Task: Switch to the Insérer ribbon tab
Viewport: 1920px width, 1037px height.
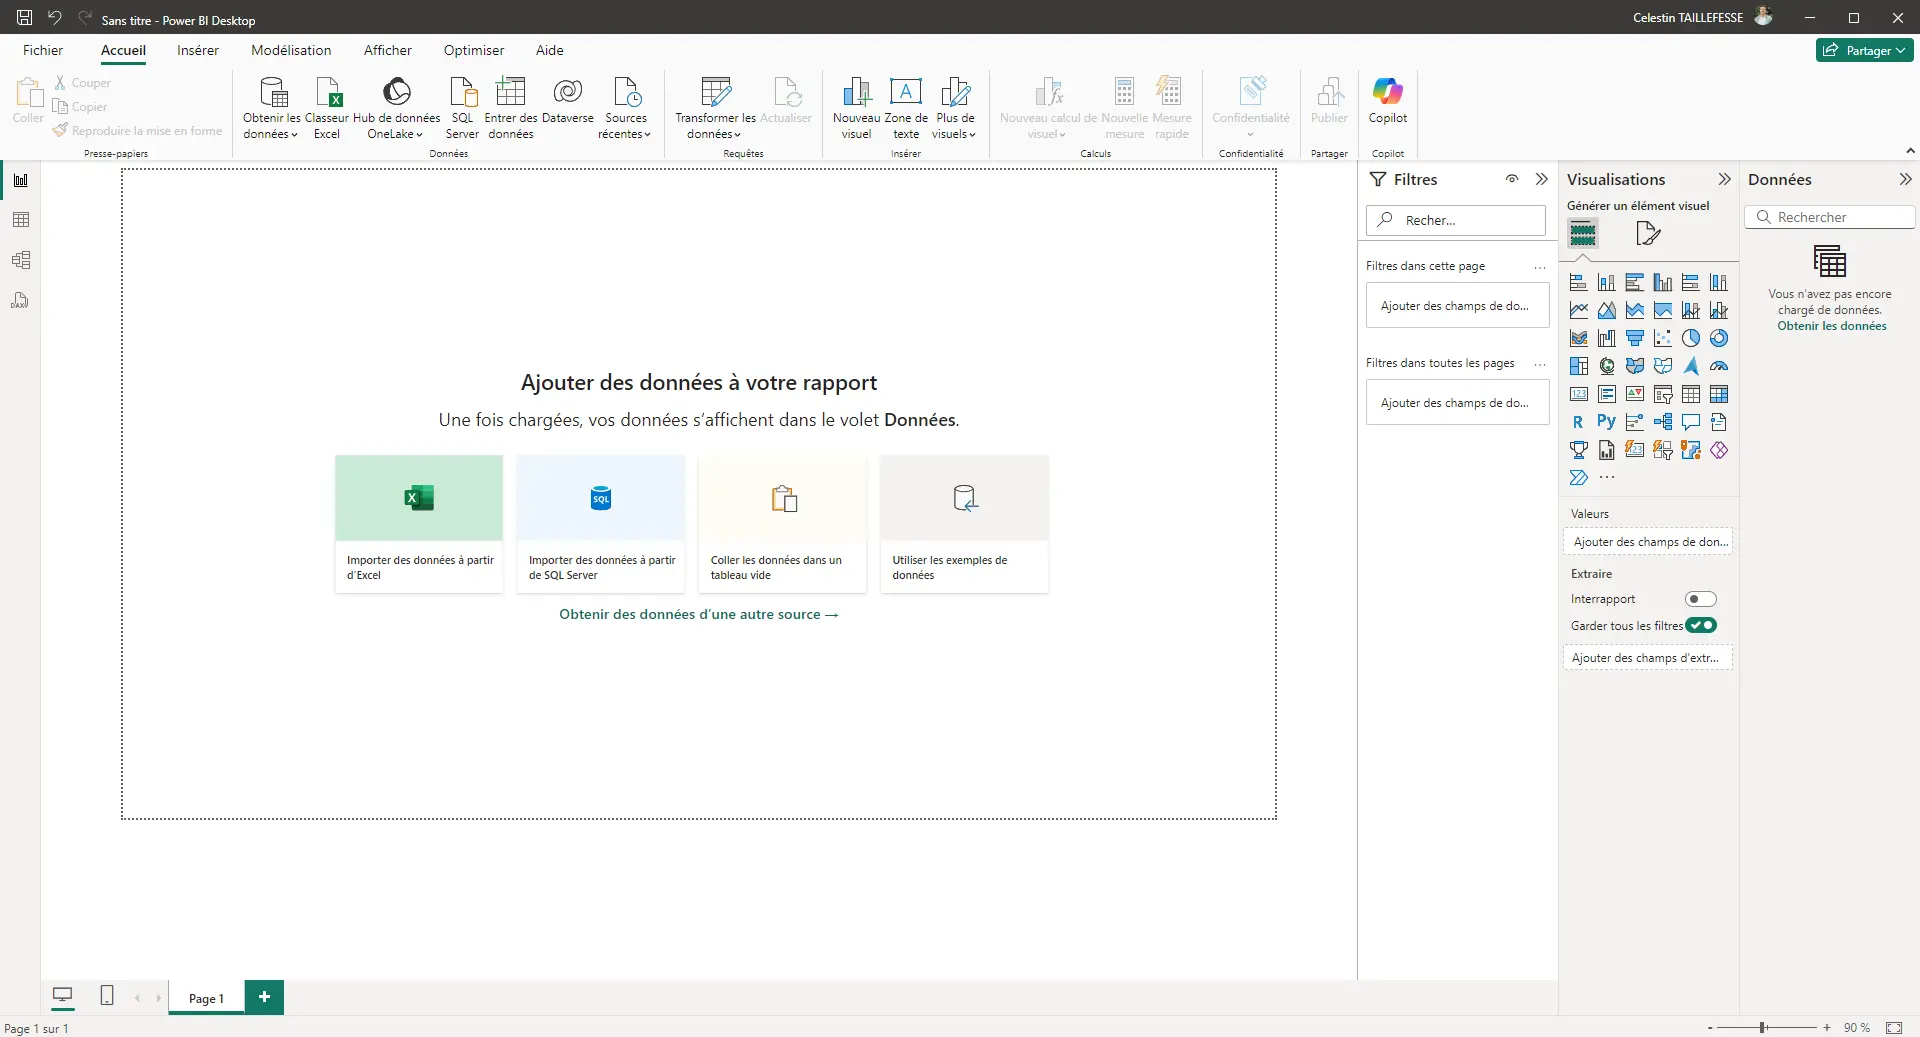Action: [x=198, y=50]
